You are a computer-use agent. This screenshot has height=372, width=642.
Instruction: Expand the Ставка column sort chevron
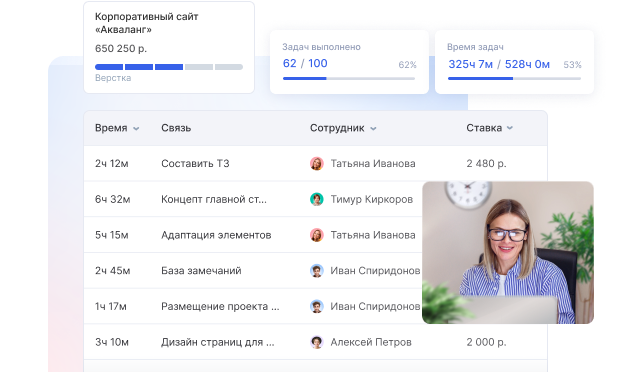coord(510,128)
